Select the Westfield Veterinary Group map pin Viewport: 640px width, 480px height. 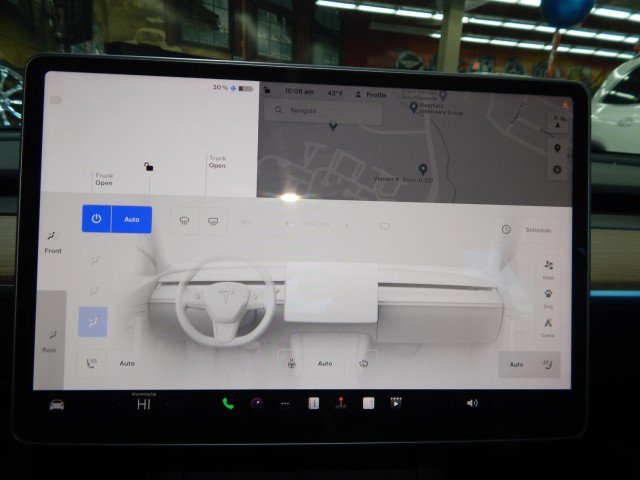pyautogui.click(x=413, y=107)
